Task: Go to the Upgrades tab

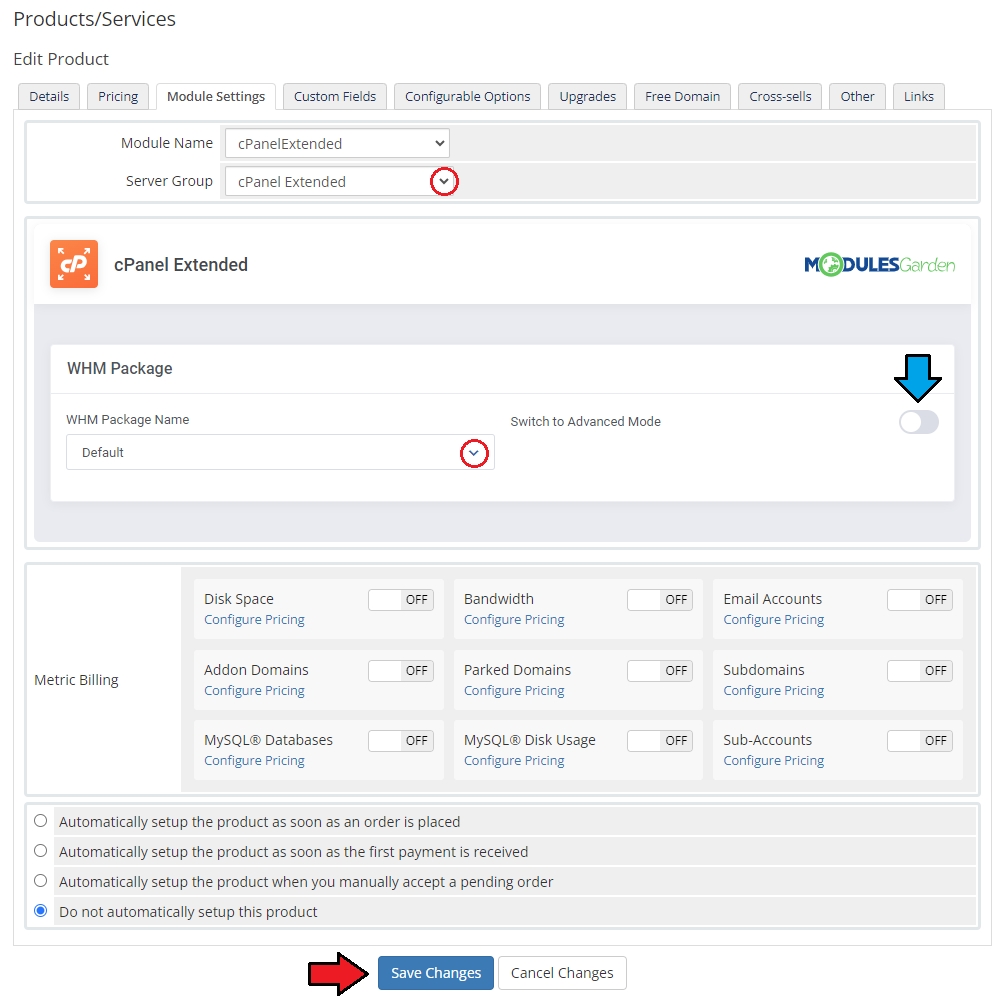Action: click(x=588, y=96)
